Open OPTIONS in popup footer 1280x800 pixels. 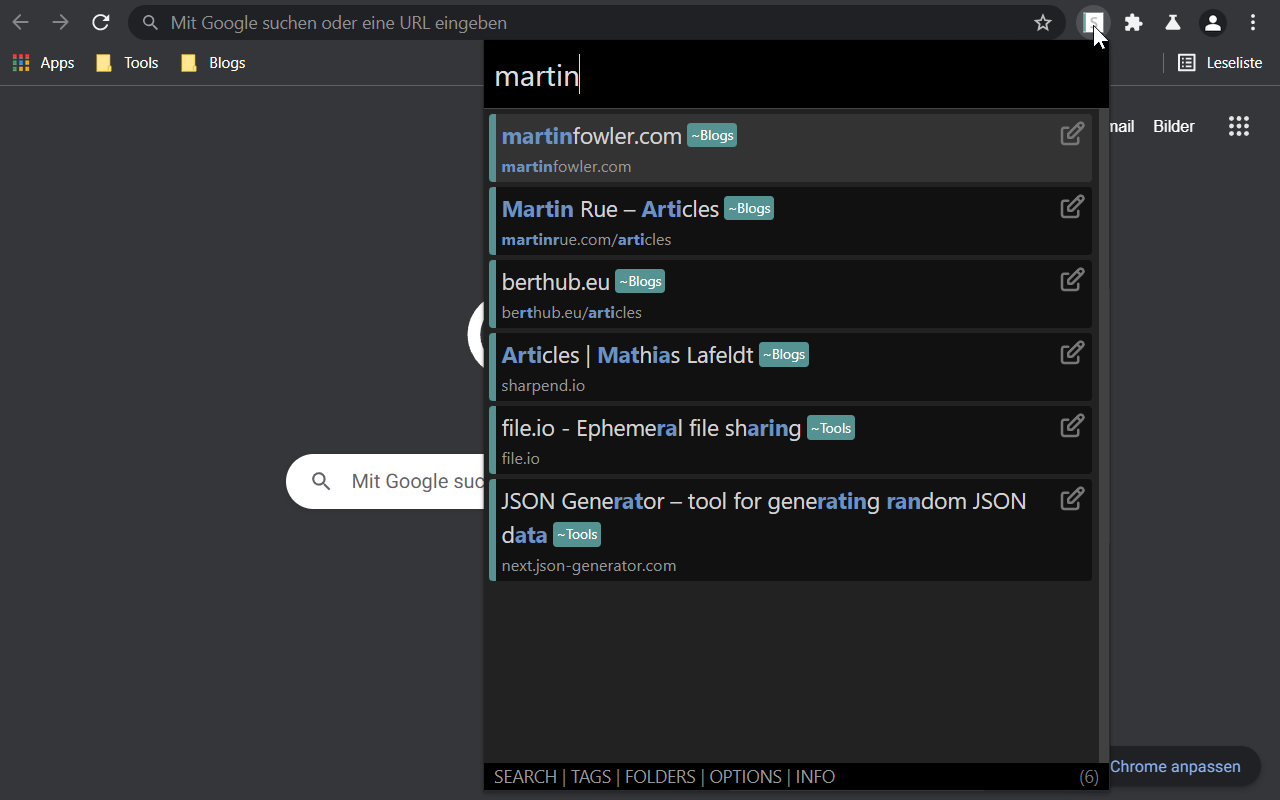click(745, 777)
